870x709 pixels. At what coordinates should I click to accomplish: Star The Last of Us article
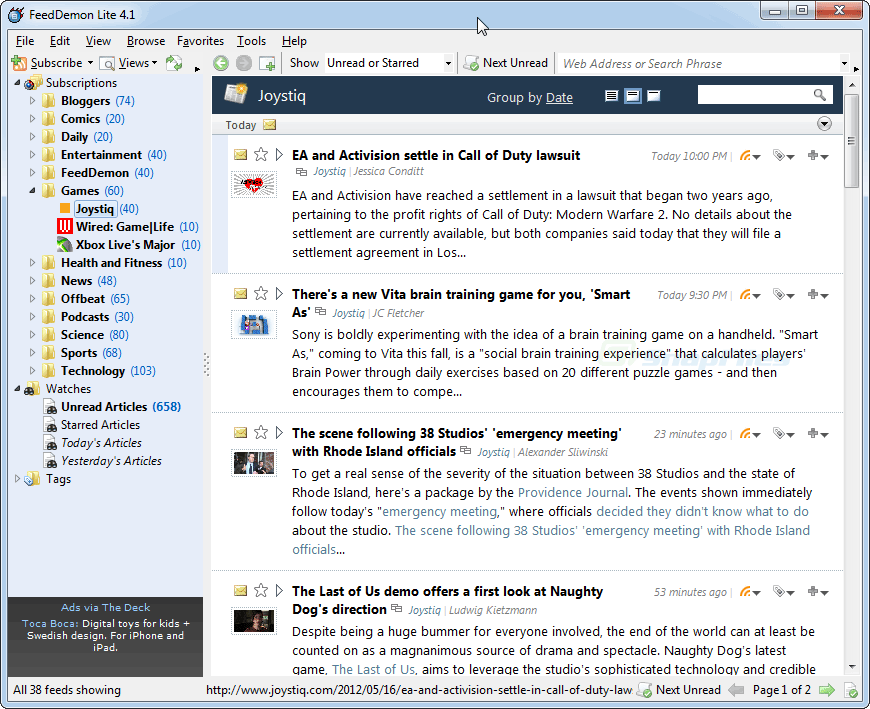[261, 590]
